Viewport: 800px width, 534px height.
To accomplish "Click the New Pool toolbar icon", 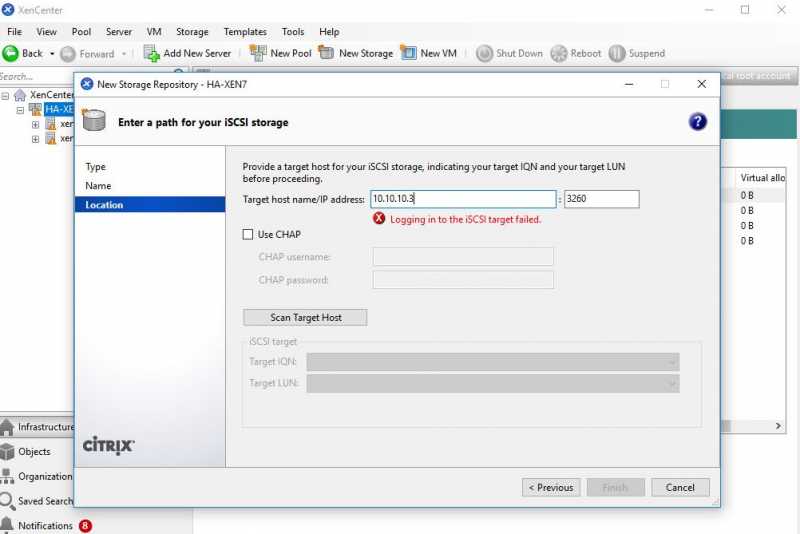I will (258, 53).
